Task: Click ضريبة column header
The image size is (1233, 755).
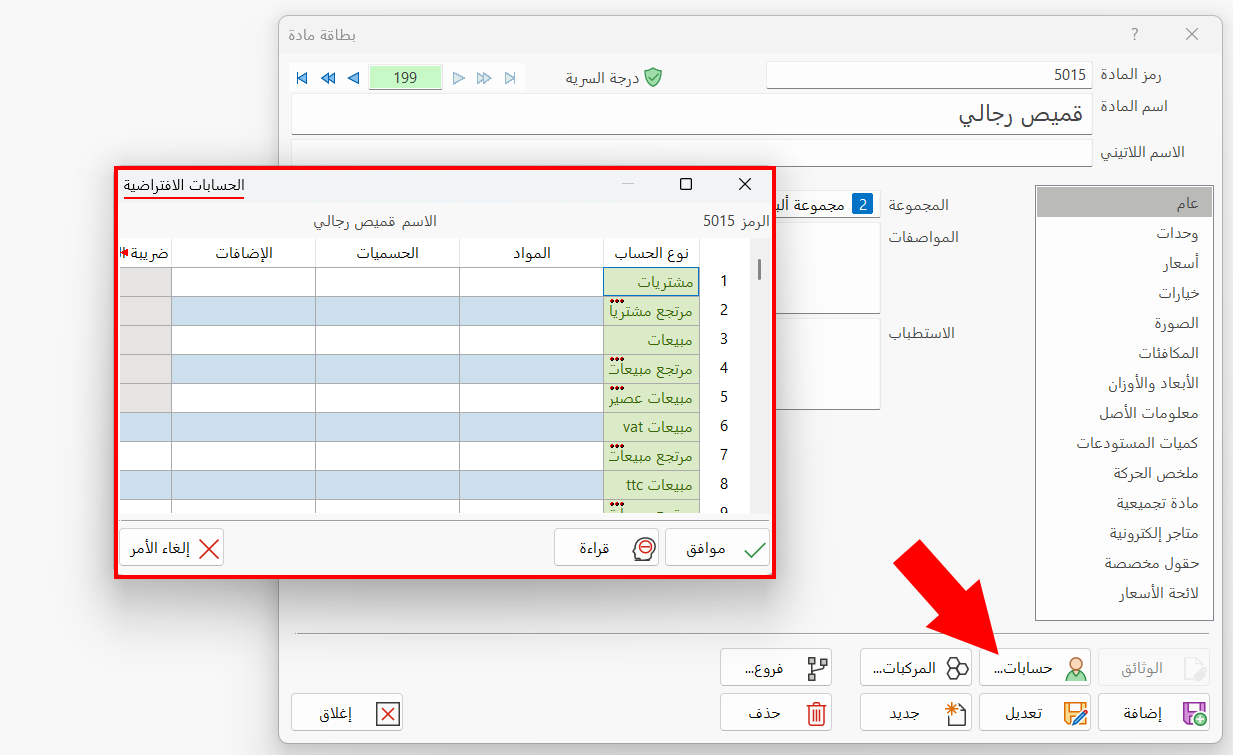Action: point(146,254)
